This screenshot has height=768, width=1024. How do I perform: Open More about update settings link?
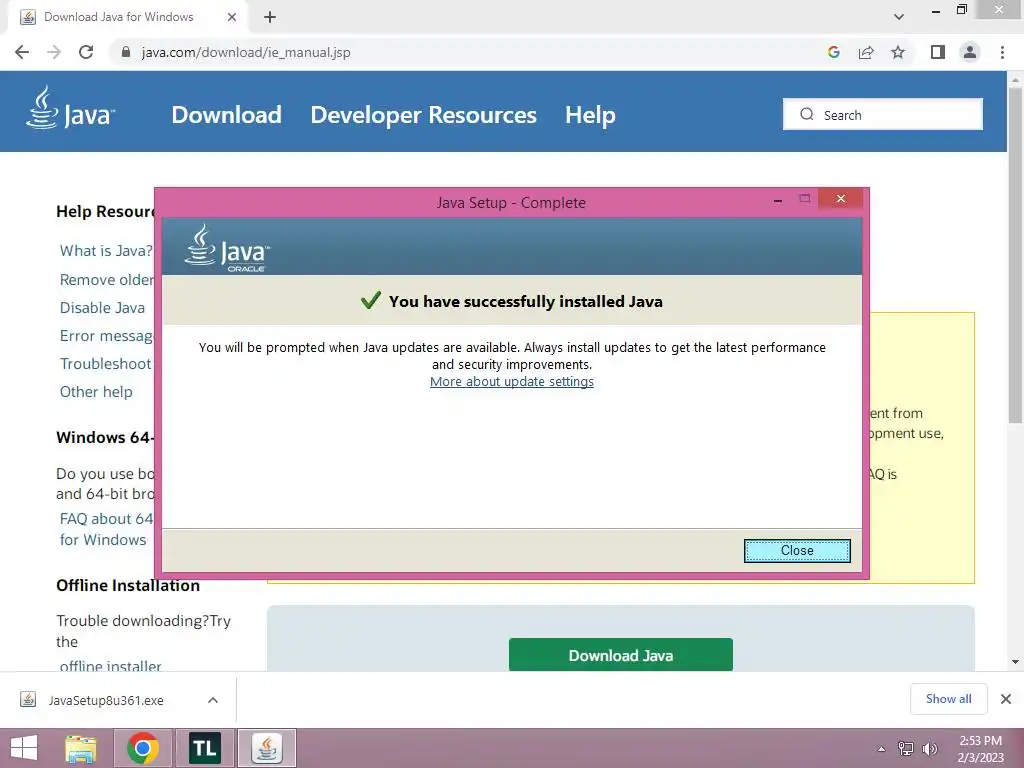click(511, 381)
